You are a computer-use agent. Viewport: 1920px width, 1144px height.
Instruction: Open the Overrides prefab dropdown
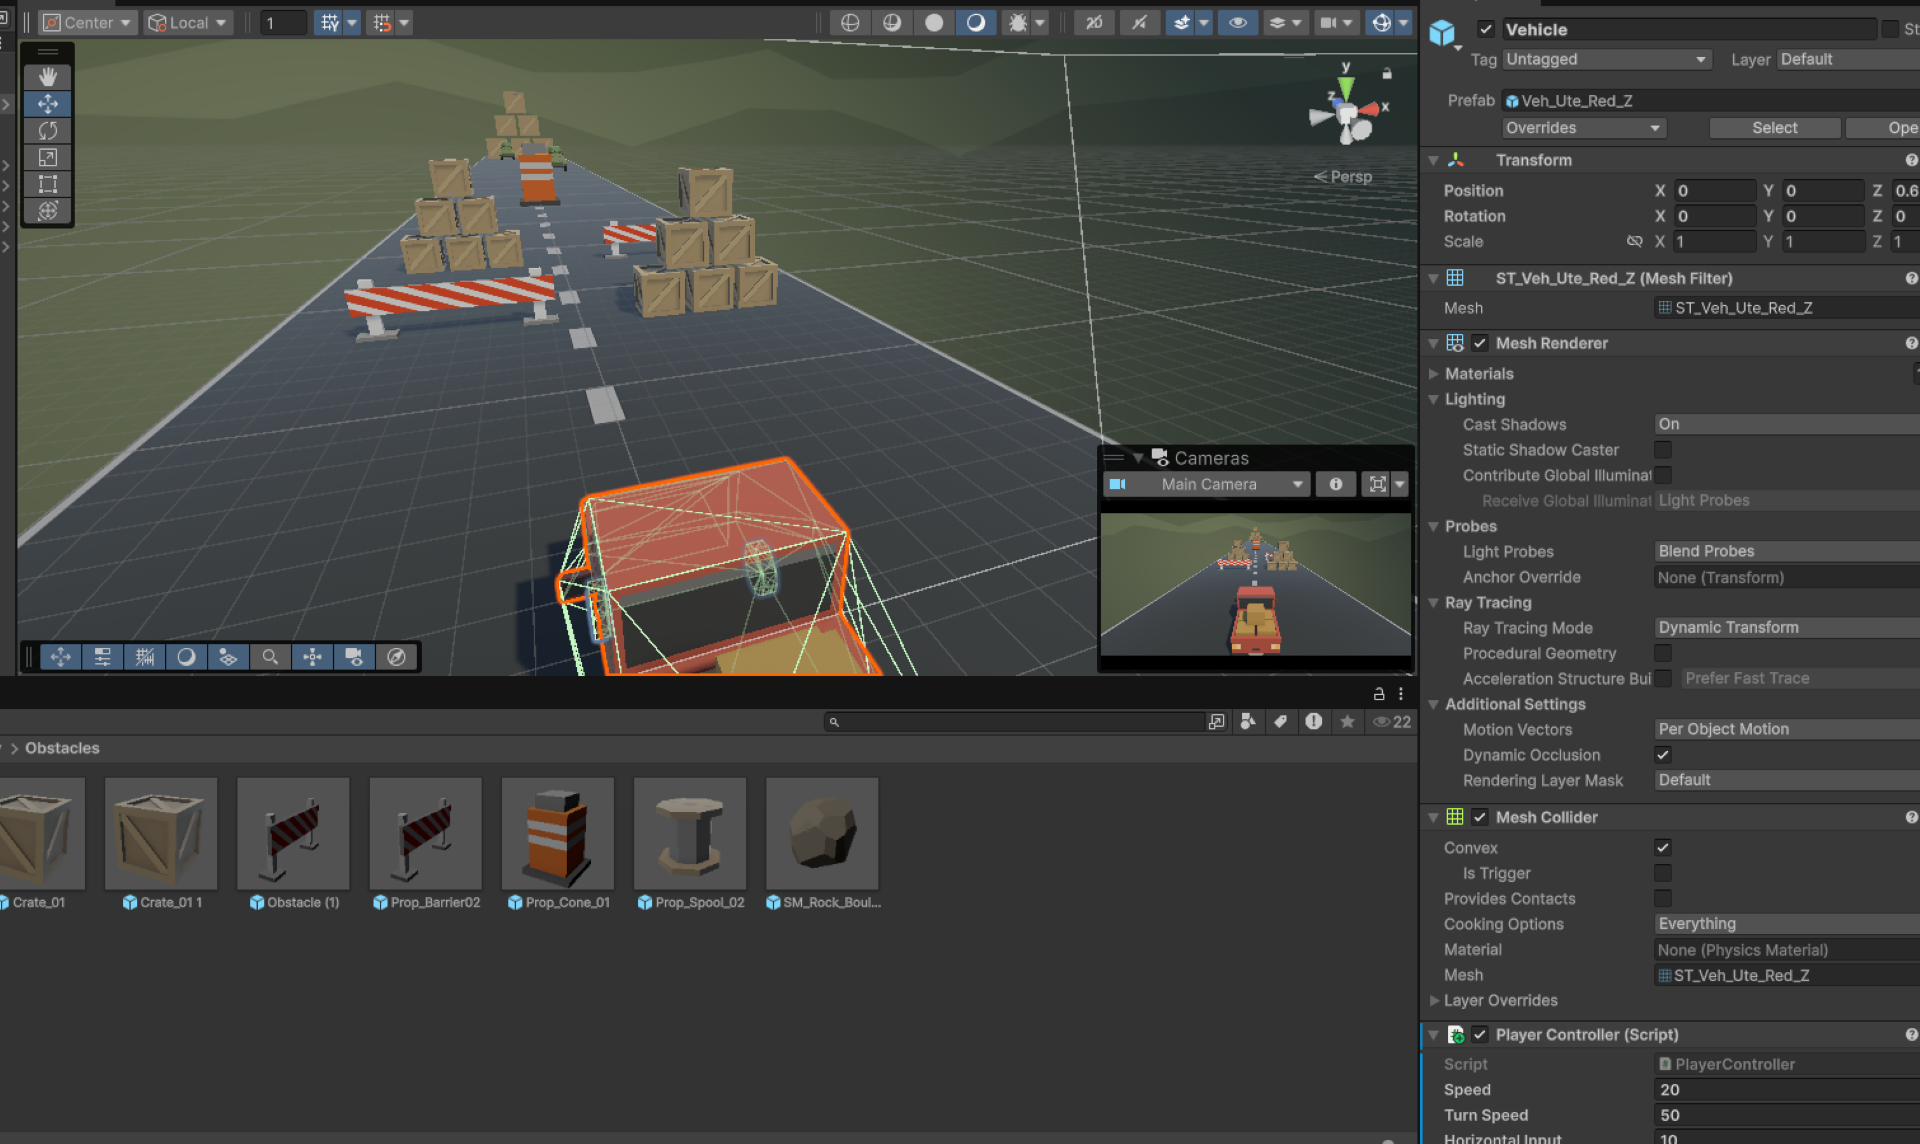tap(1583, 128)
